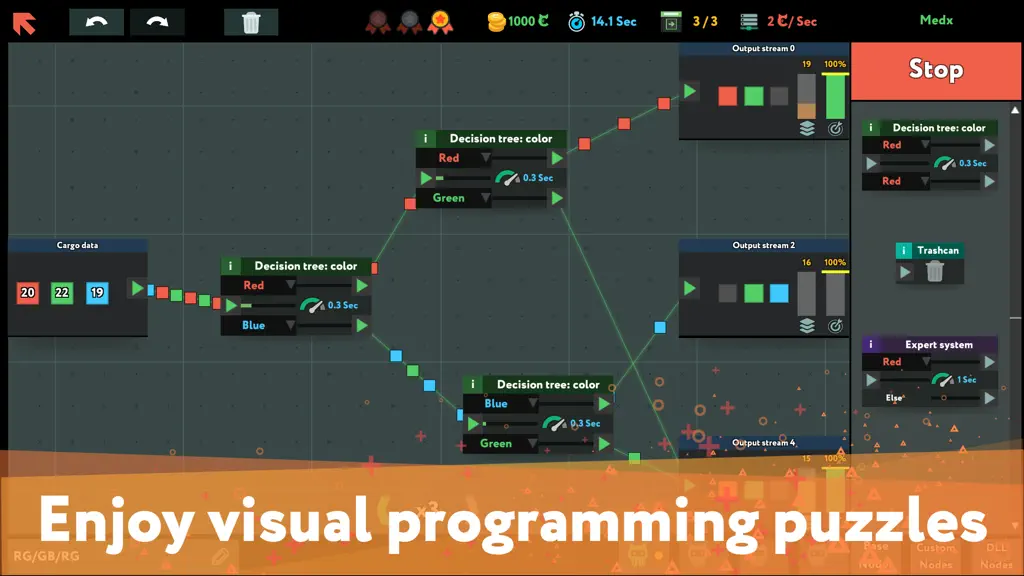The width and height of the screenshot is (1024, 576).
Task: Click the silver medal icon
Action: [409, 23]
